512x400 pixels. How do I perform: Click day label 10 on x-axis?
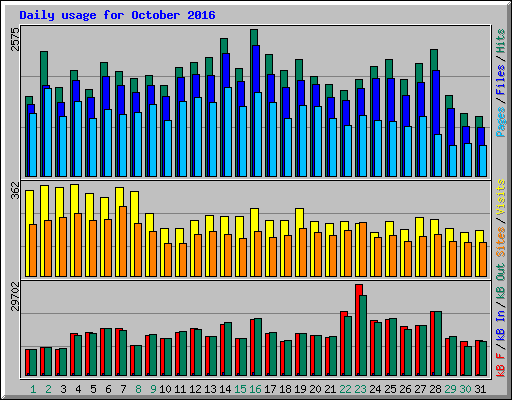(165, 389)
